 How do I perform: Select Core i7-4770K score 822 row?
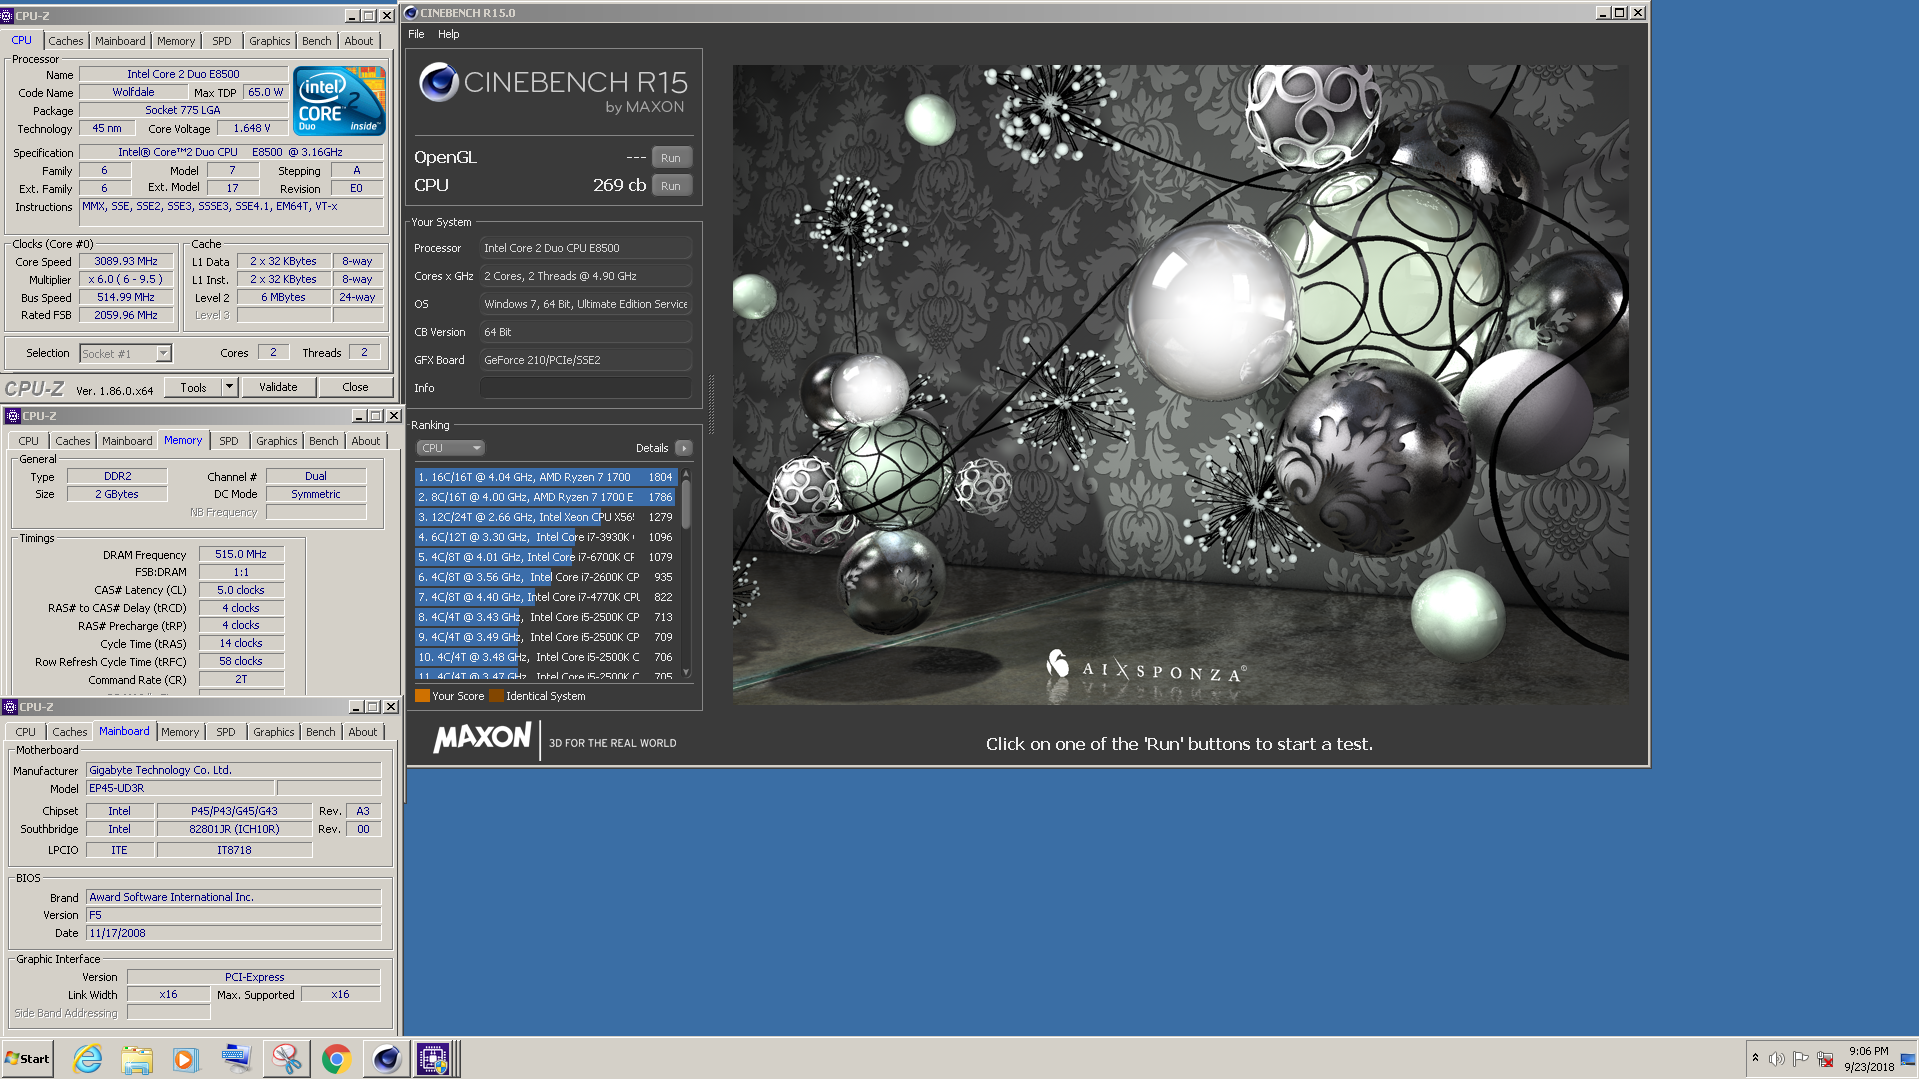coord(545,597)
